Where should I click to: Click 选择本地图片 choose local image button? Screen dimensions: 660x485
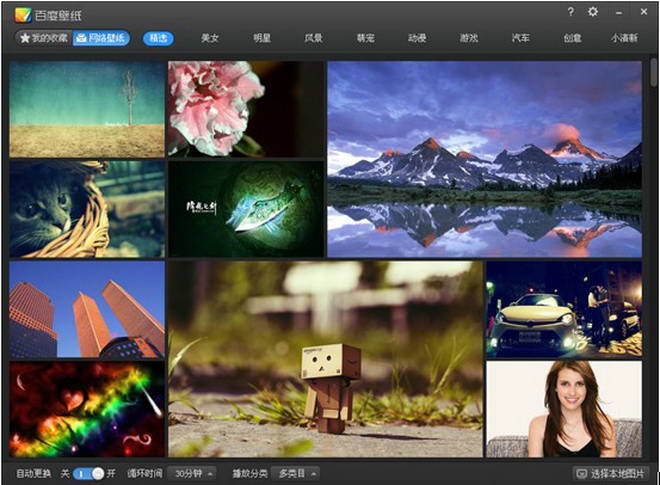pyautogui.click(x=611, y=474)
